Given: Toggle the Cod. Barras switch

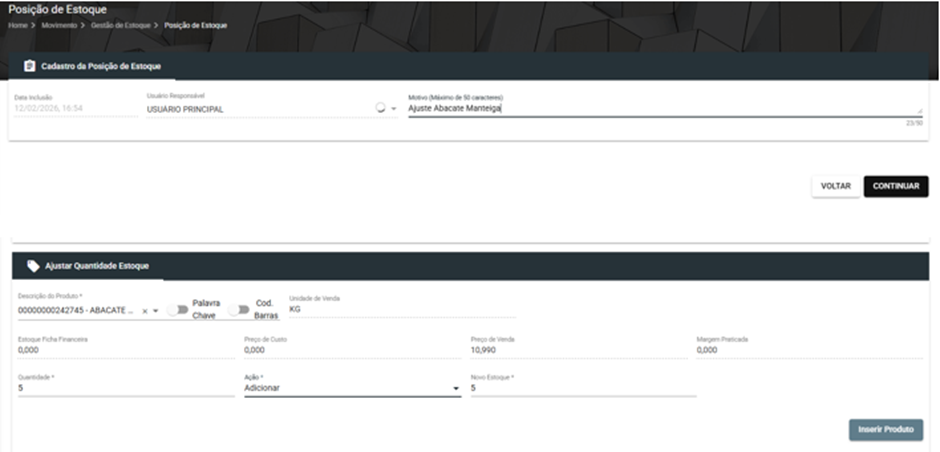Looking at the screenshot, I should coord(239,310).
